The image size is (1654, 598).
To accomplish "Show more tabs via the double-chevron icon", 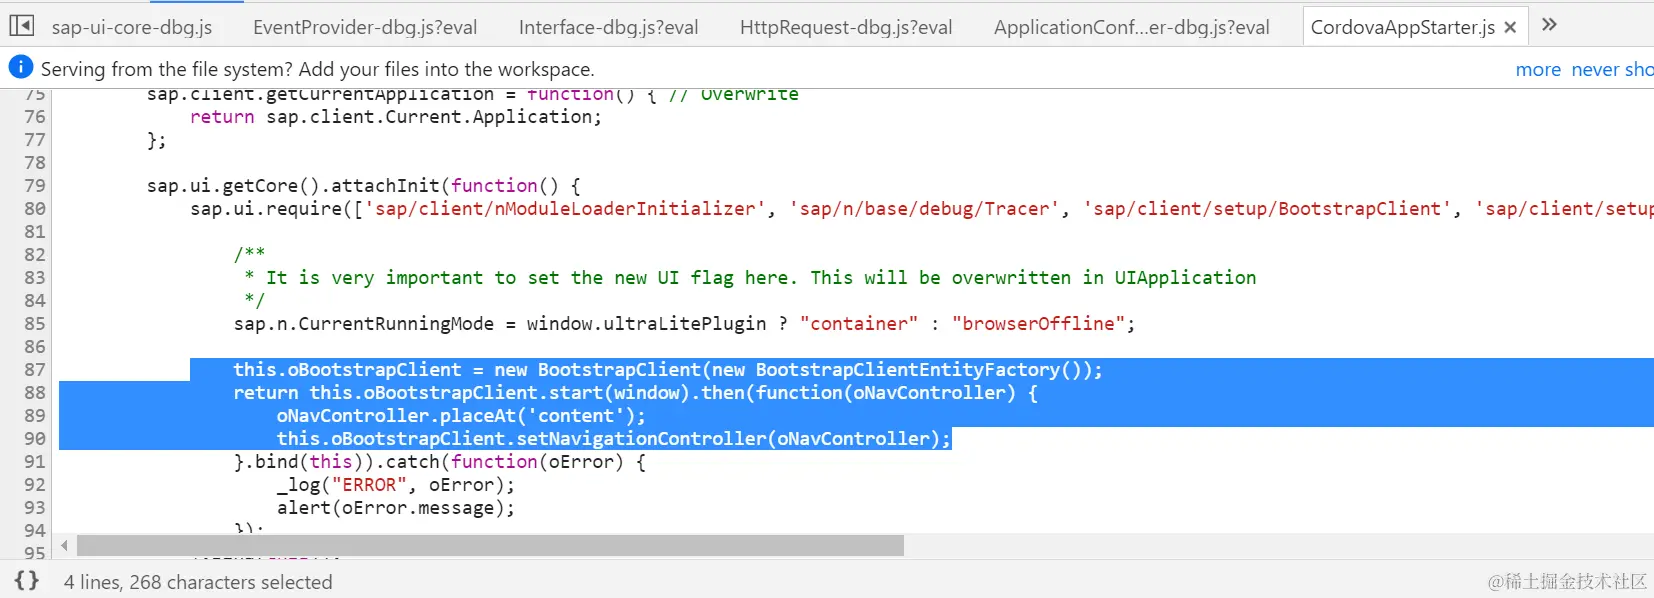I will (x=1549, y=25).
